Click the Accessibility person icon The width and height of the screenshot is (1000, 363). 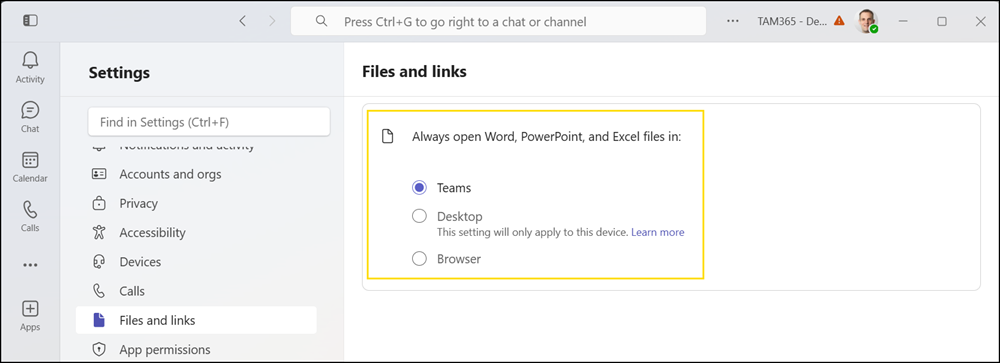99,232
